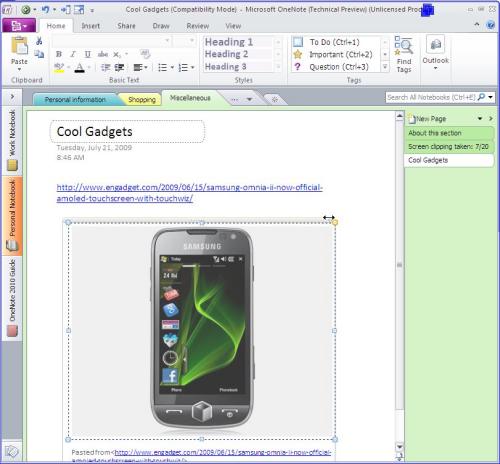Toggle bold formatting
The width and height of the screenshot is (500, 464).
[x=59, y=54]
